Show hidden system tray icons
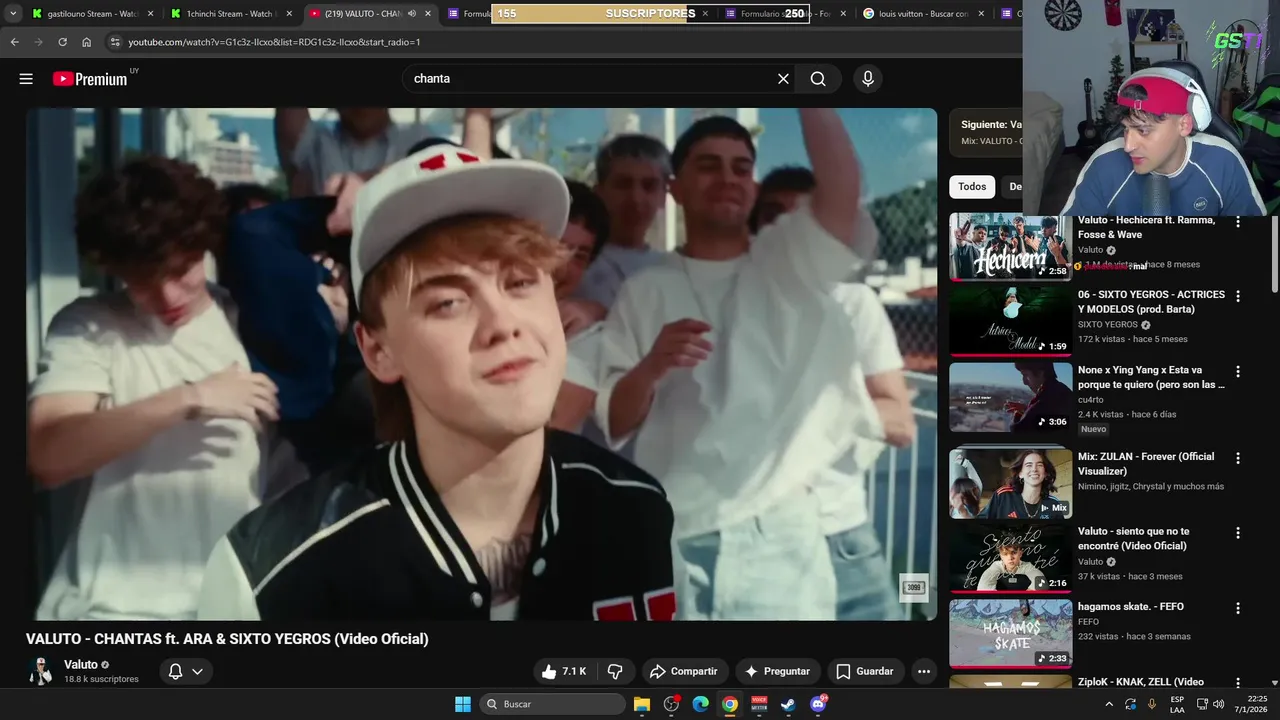Screen dimensions: 1280x720 pos(1109,704)
